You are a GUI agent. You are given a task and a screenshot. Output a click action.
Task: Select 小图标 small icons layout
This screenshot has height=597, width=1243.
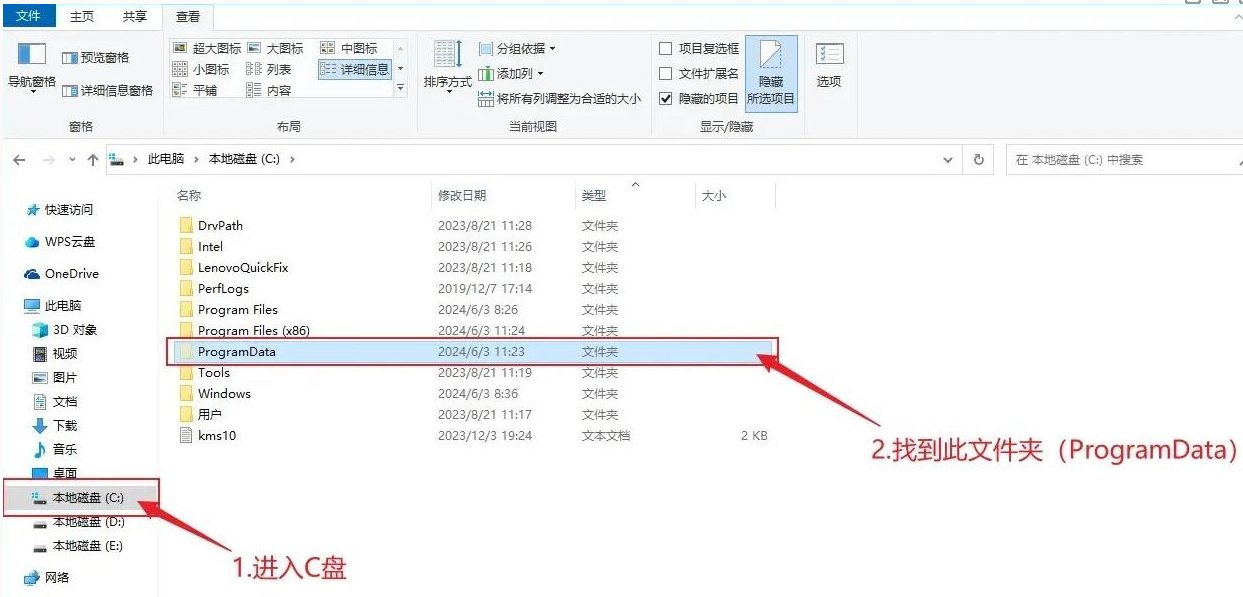(201, 69)
